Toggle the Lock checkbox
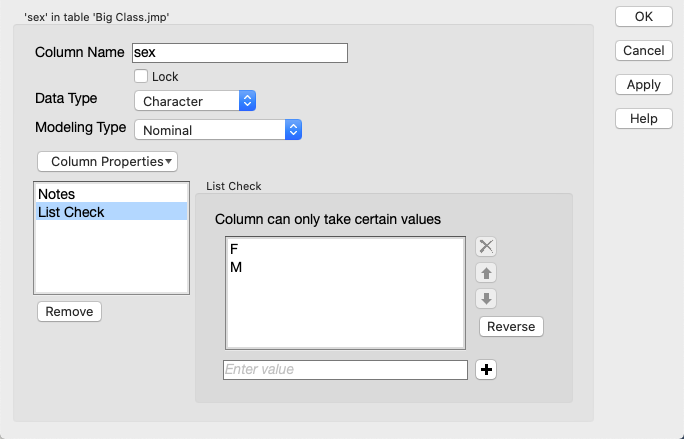 click(141, 76)
